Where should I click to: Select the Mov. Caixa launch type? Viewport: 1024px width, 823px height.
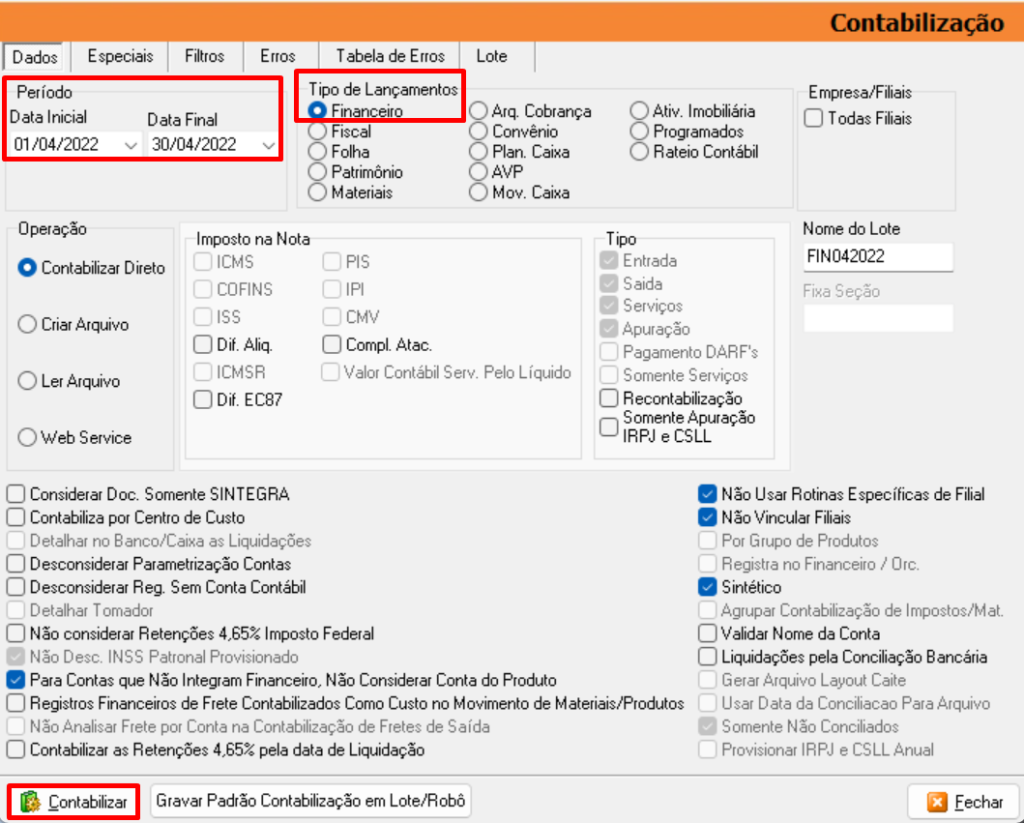coord(479,192)
